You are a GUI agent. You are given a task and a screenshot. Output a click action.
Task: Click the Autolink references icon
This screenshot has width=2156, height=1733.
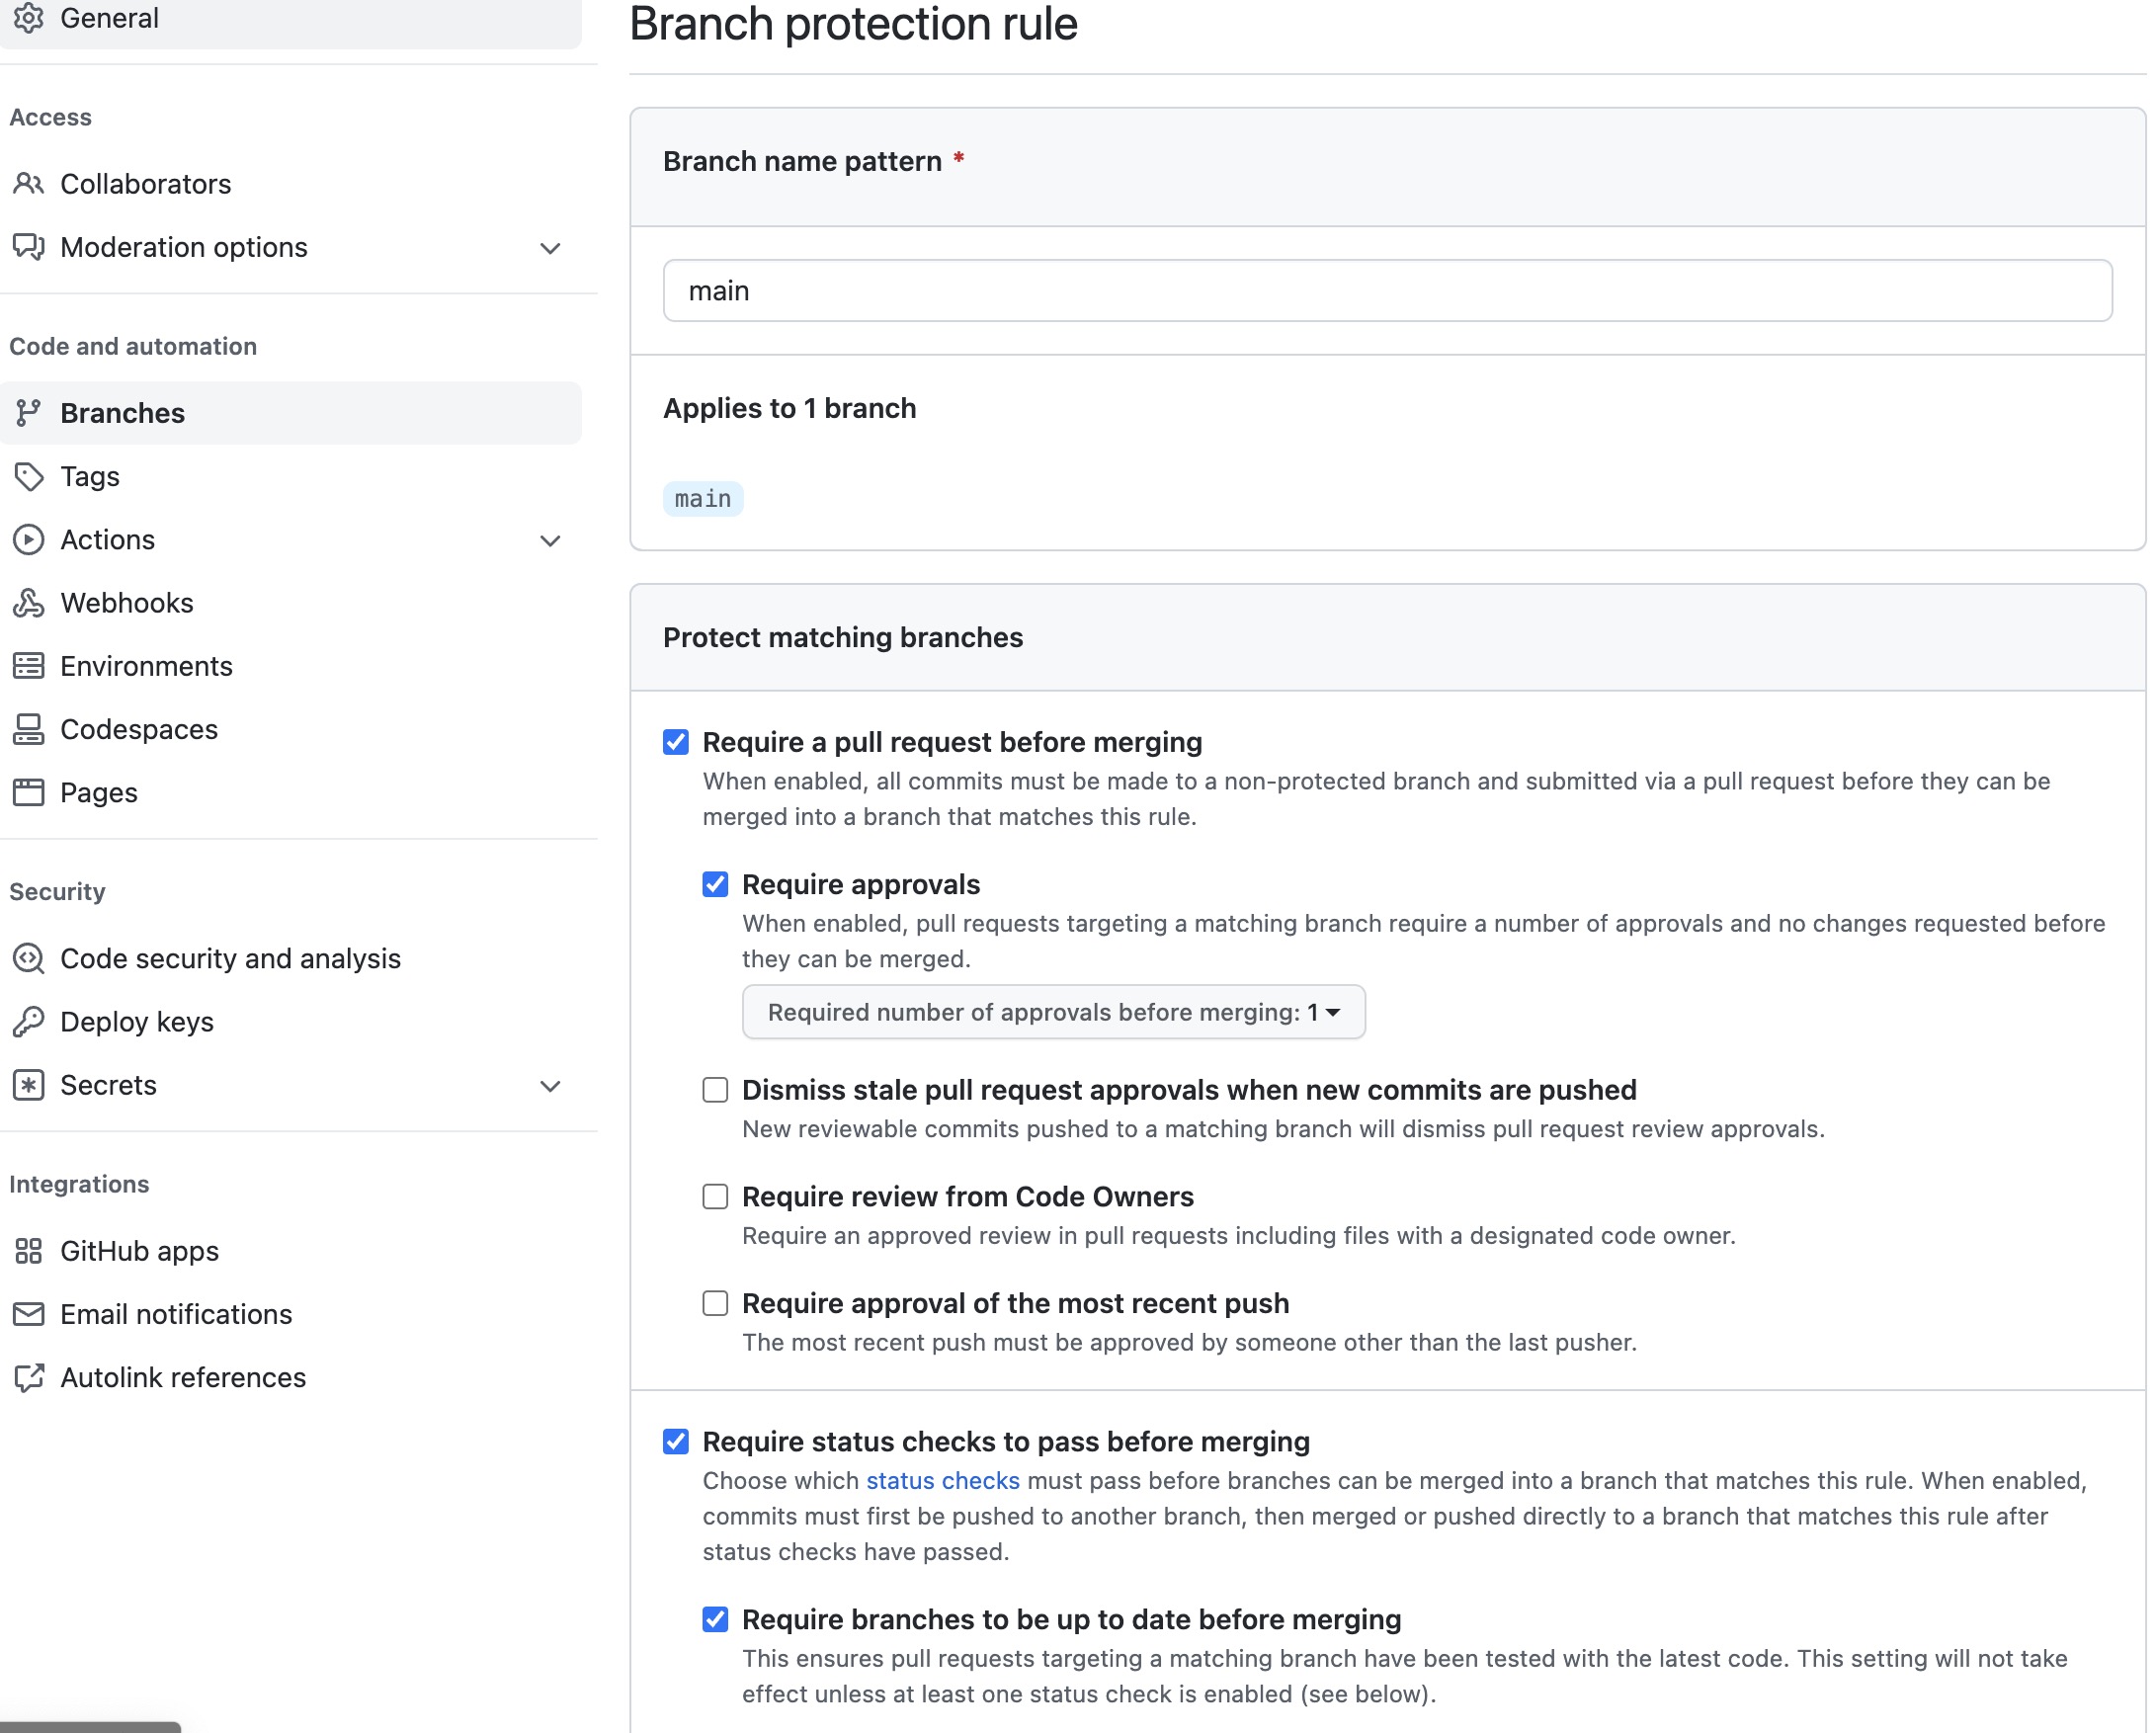coord(28,1378)
